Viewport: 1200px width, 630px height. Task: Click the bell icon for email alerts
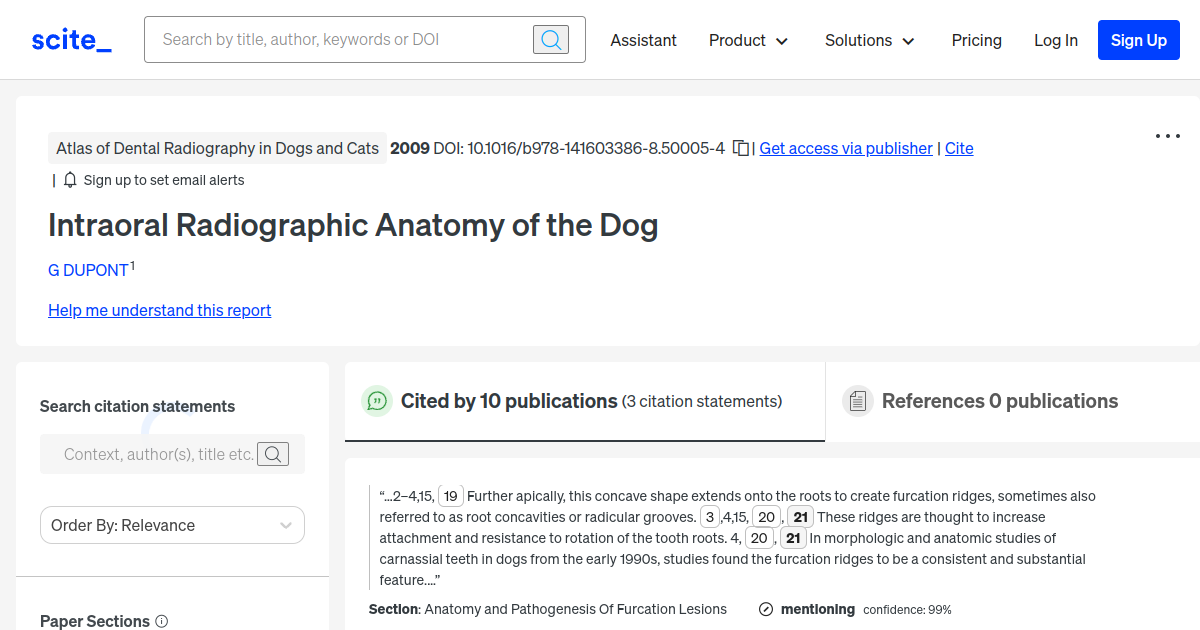click(69, 180)
